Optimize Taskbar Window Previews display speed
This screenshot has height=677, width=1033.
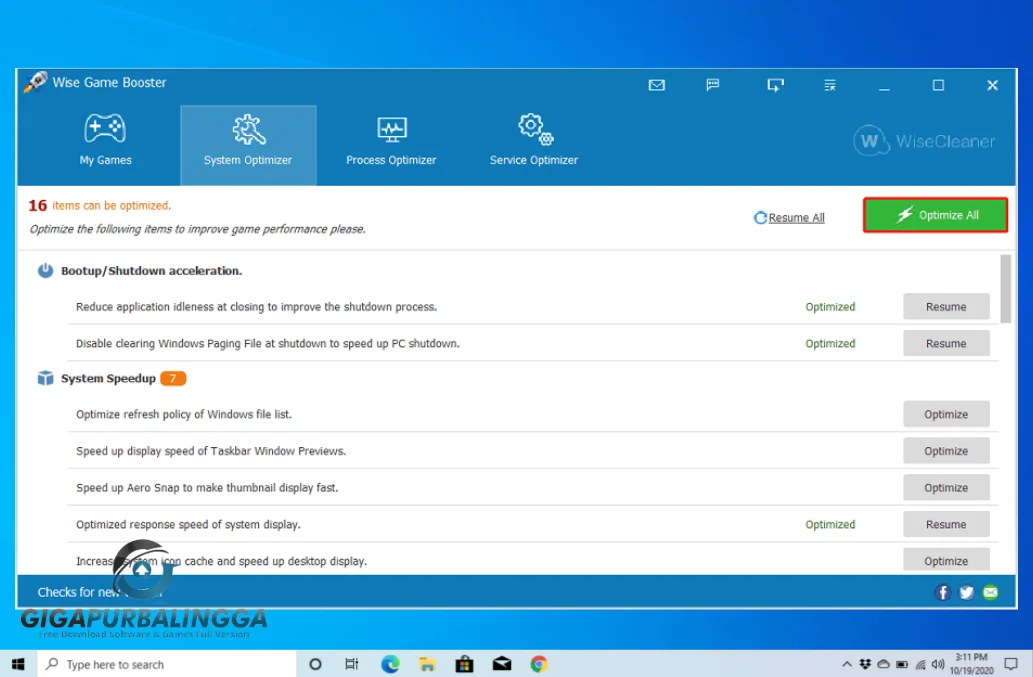pyautogui.click(x=946, y=451)
